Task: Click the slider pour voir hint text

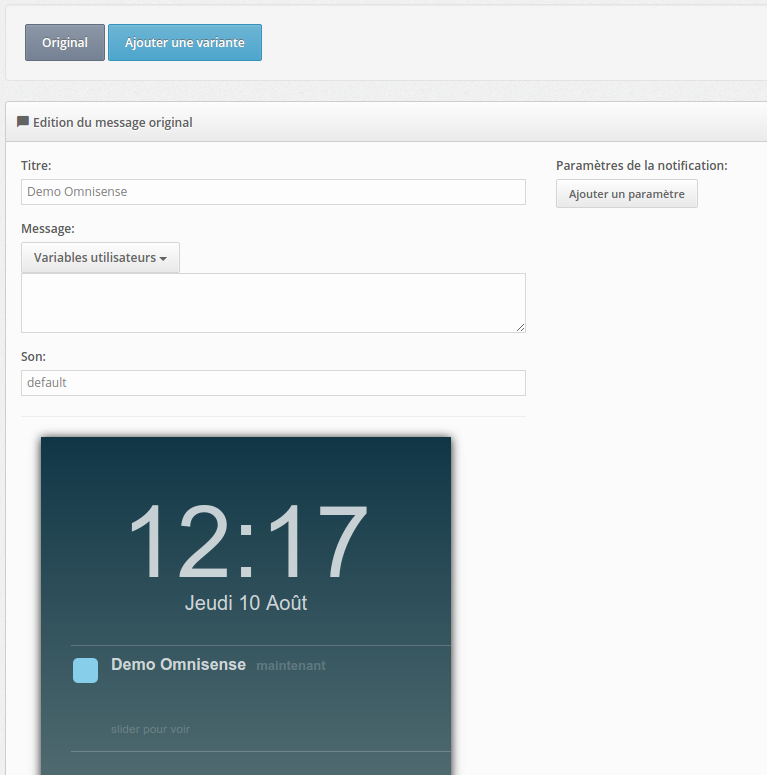Action: pyautogui.click(x=150, y=729)
